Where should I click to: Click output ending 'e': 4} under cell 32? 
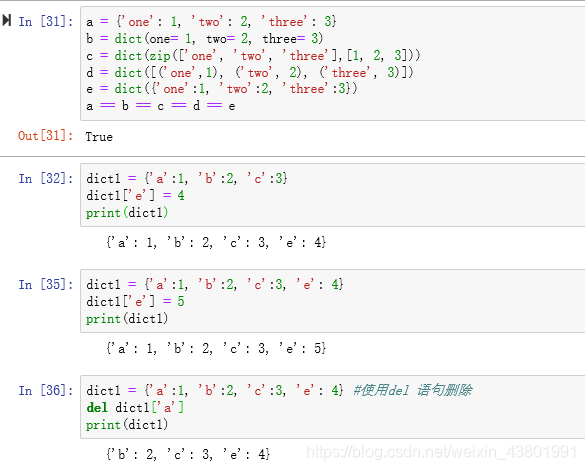tap(216, 242)
